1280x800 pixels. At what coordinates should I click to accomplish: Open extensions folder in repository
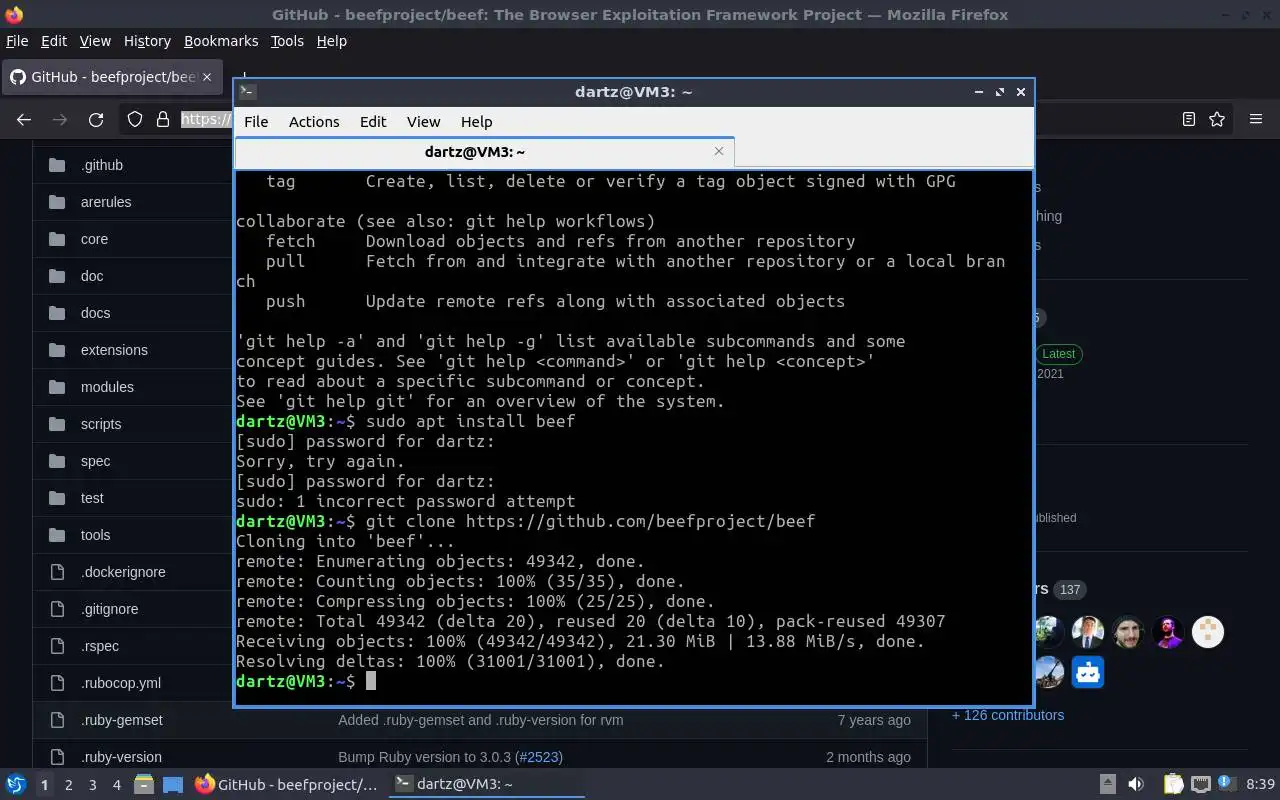[x=114, y=350]
